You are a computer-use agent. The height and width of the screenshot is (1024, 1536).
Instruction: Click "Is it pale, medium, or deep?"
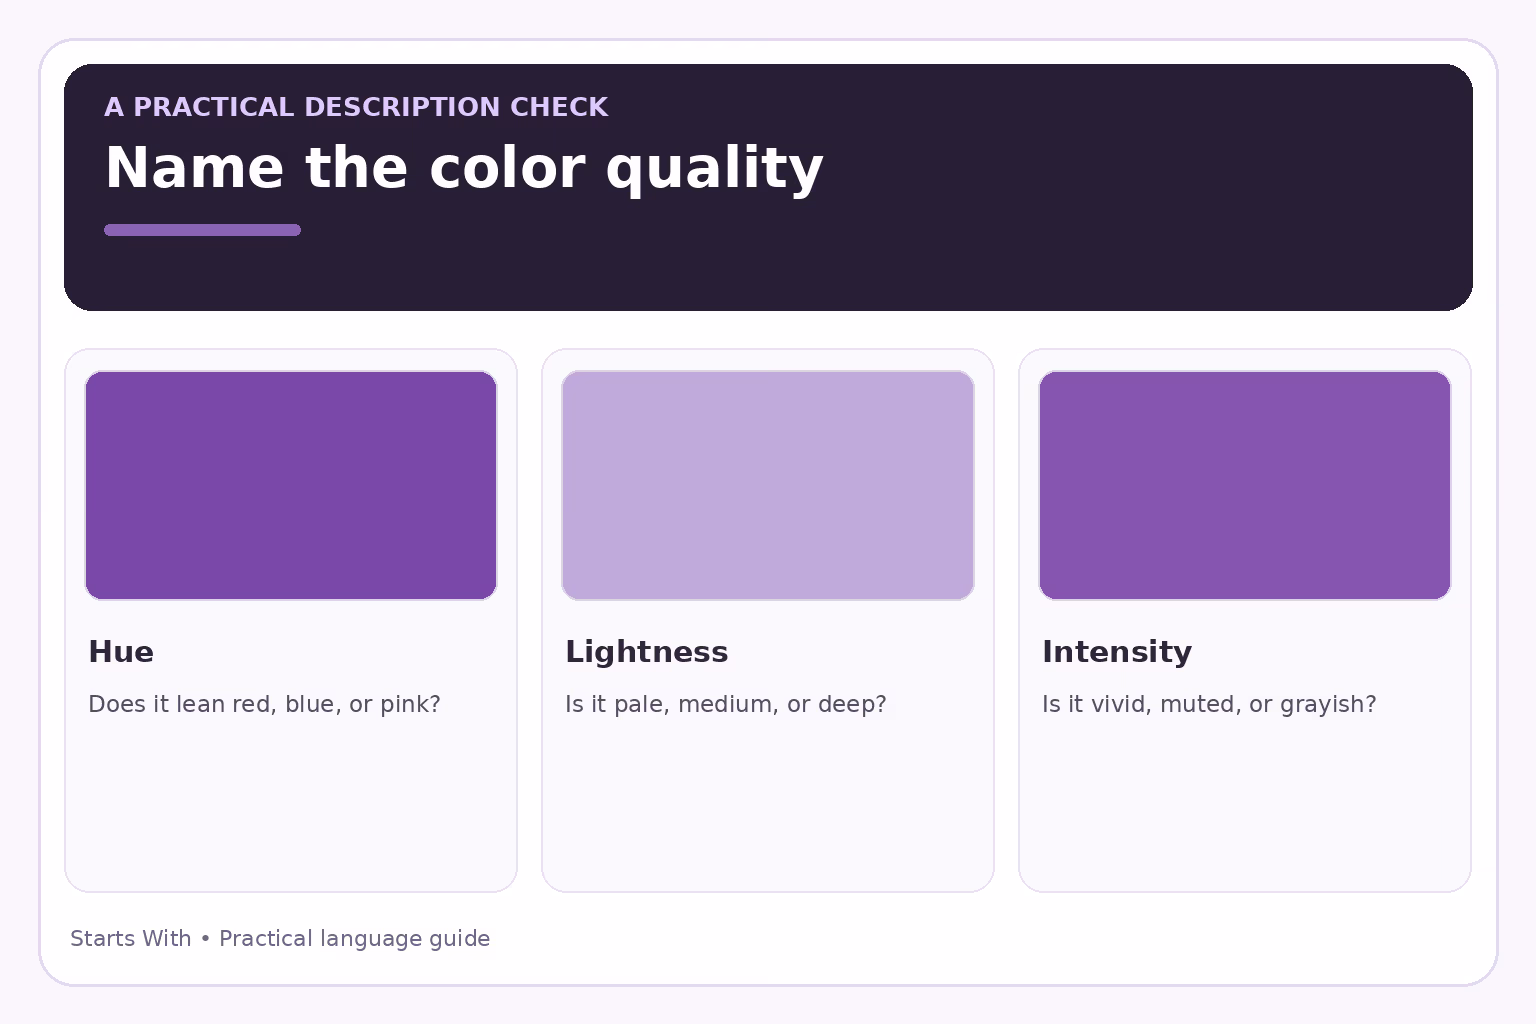point(726,704)
